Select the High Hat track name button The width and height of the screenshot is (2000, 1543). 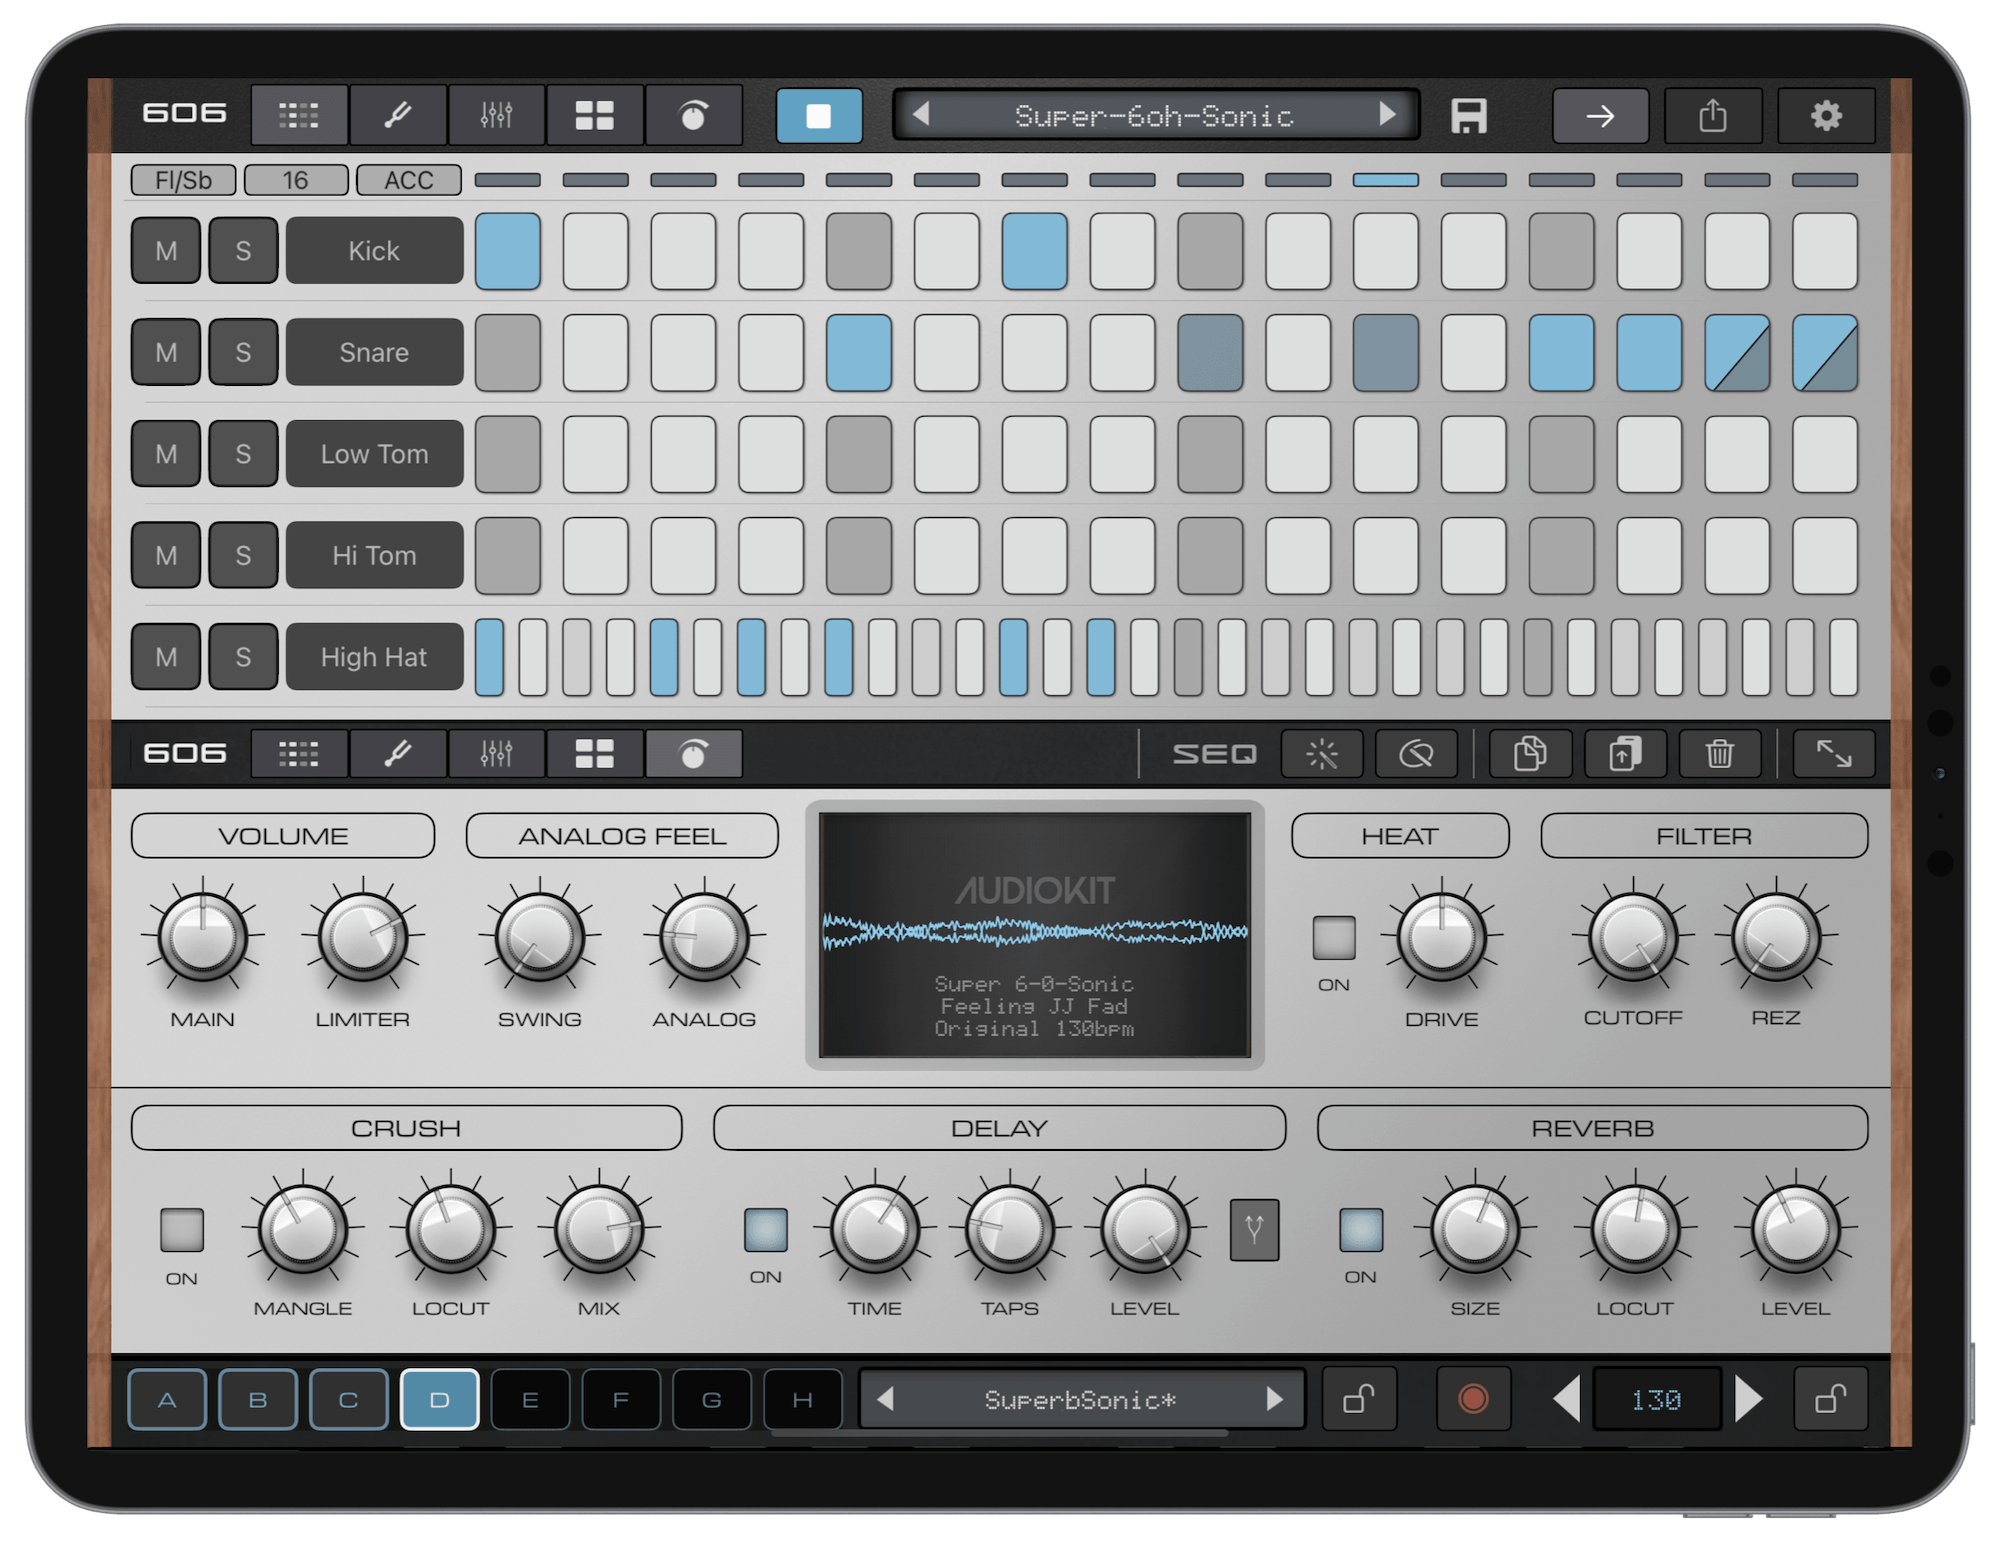[x=374, y=657]
